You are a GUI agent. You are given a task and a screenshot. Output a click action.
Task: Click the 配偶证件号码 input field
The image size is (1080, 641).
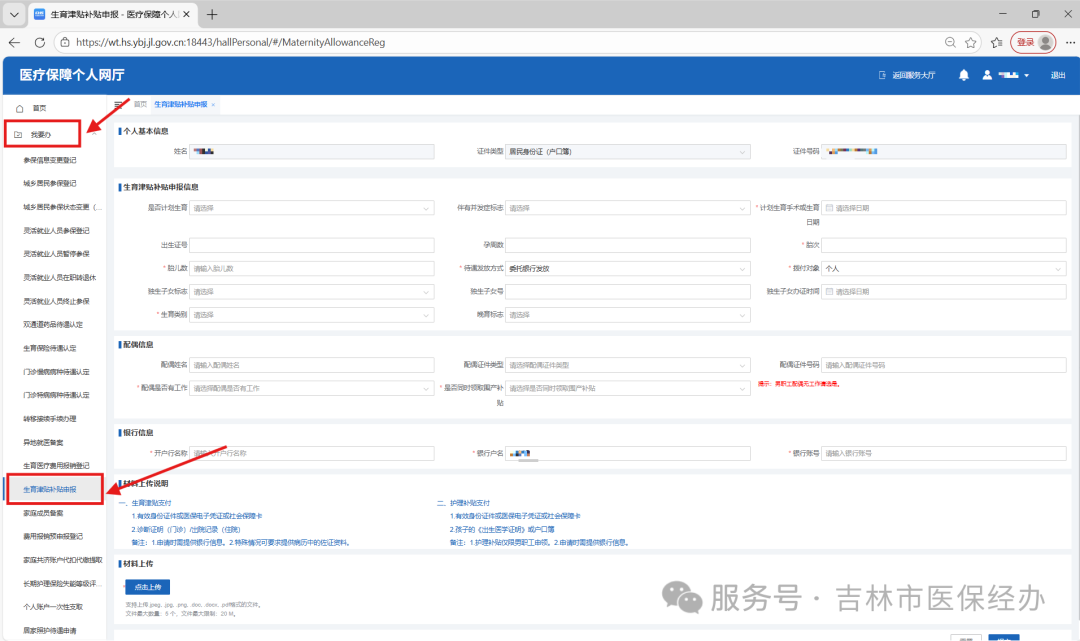click(944, 365)
